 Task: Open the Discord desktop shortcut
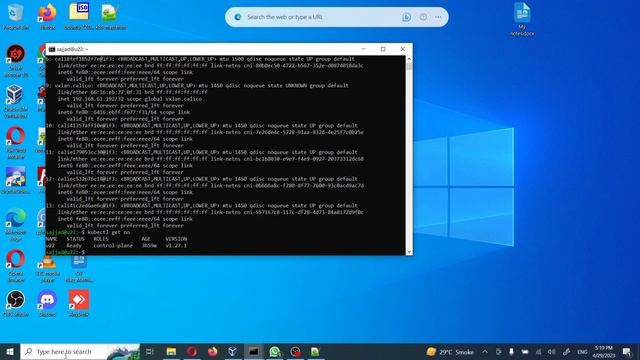[47, 303]
